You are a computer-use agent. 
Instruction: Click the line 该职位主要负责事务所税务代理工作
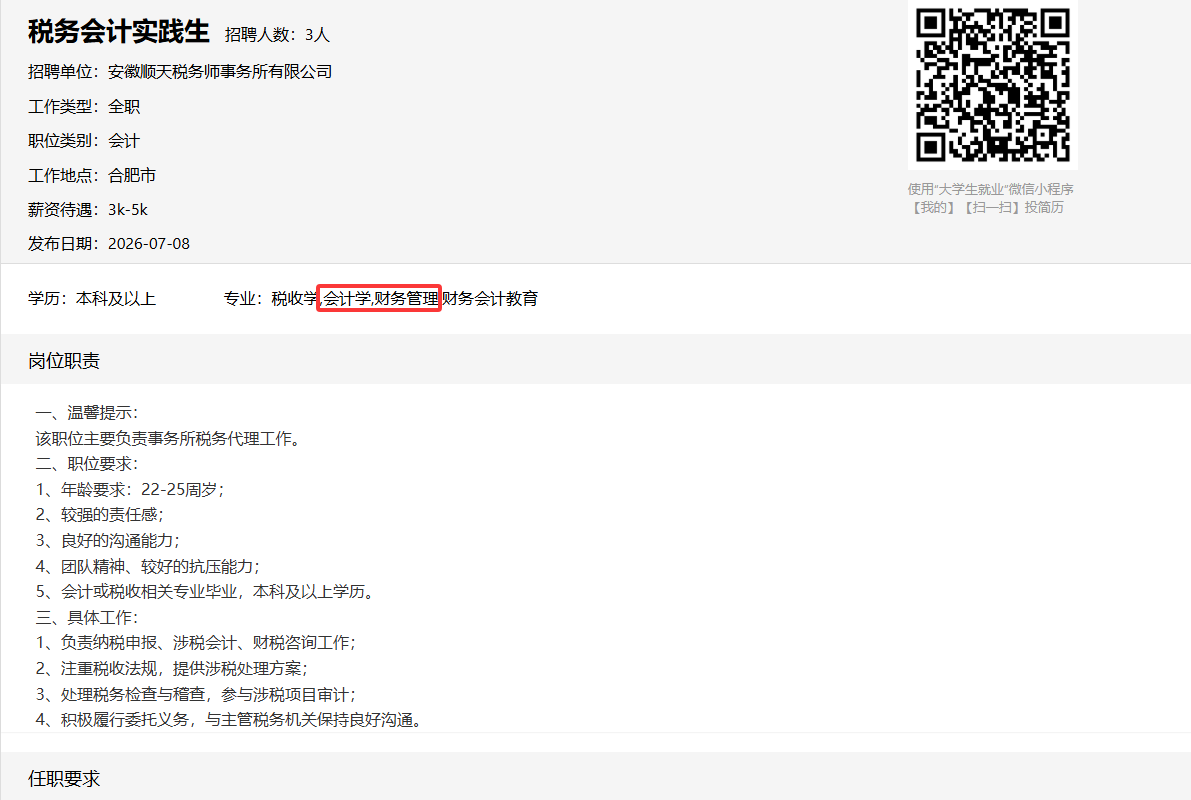[x=169, y=438]
